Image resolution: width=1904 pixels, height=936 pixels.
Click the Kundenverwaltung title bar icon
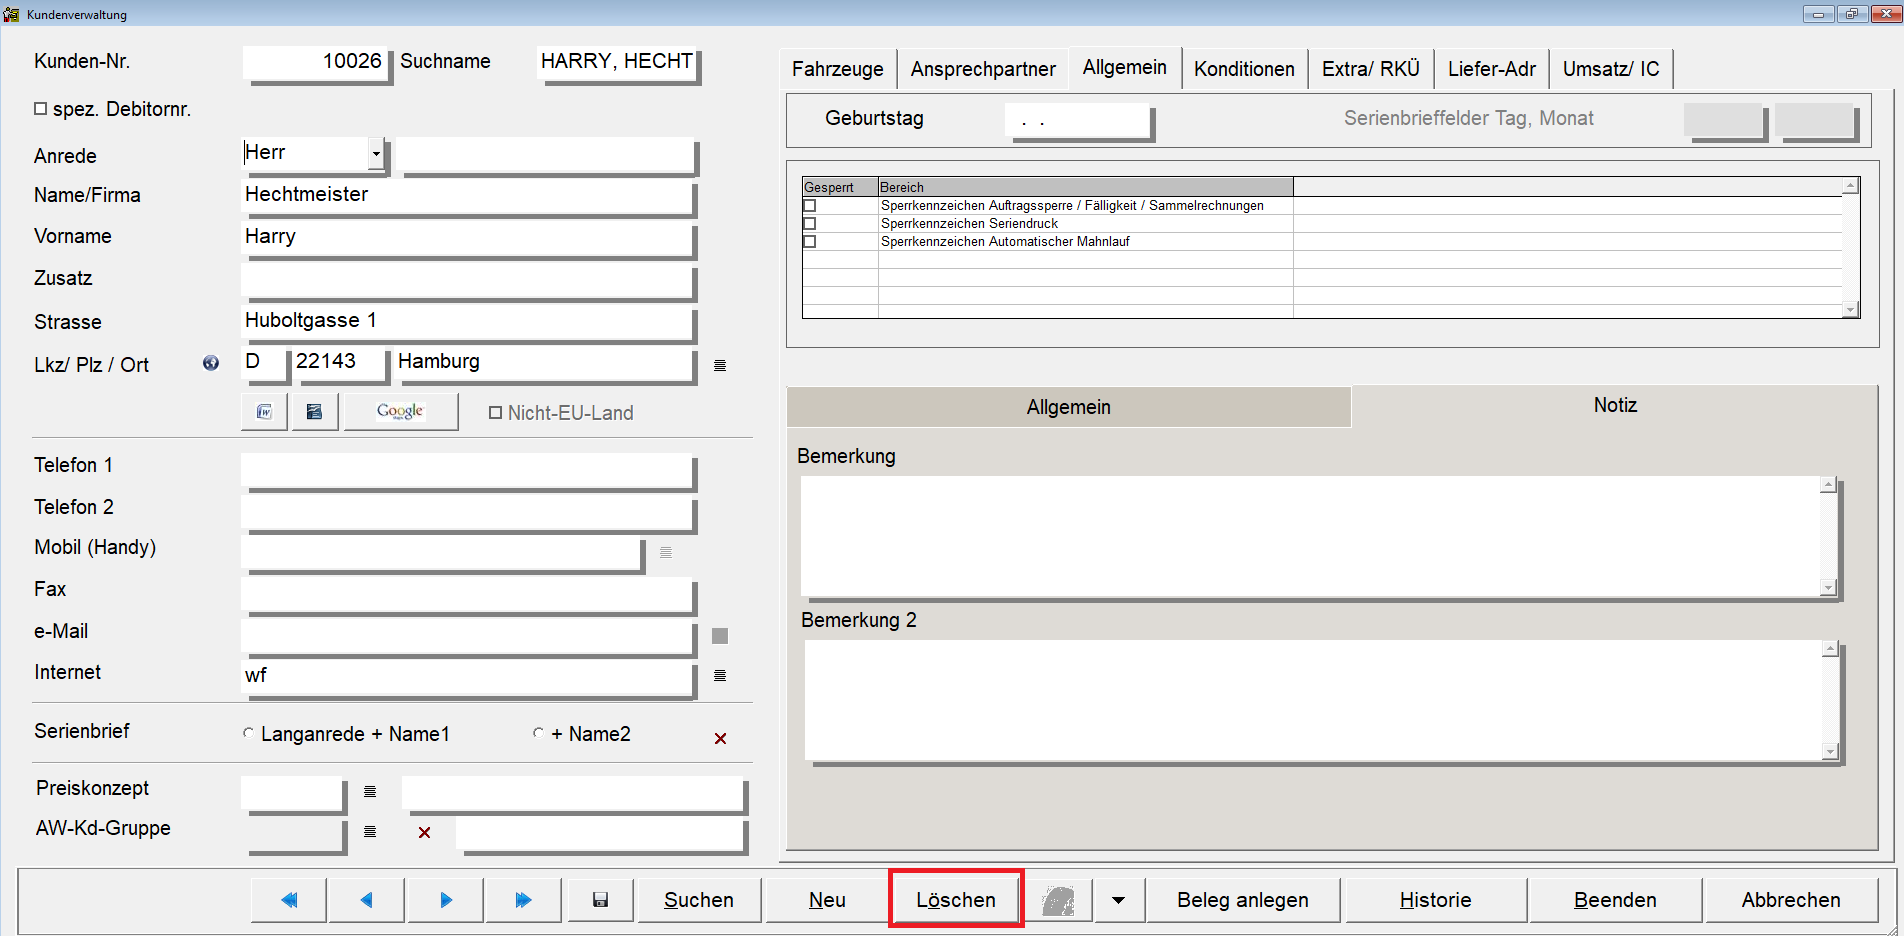point(11,14)
